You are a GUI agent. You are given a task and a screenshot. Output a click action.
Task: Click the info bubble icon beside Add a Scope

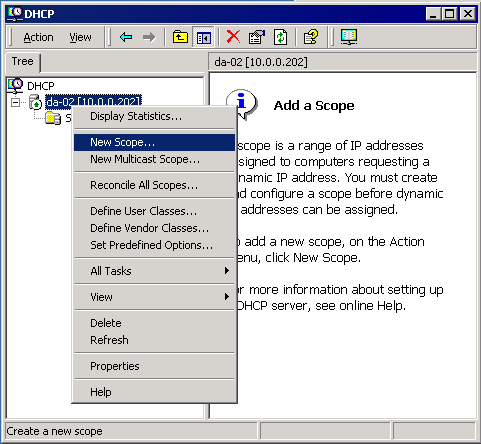pos(242,104)
